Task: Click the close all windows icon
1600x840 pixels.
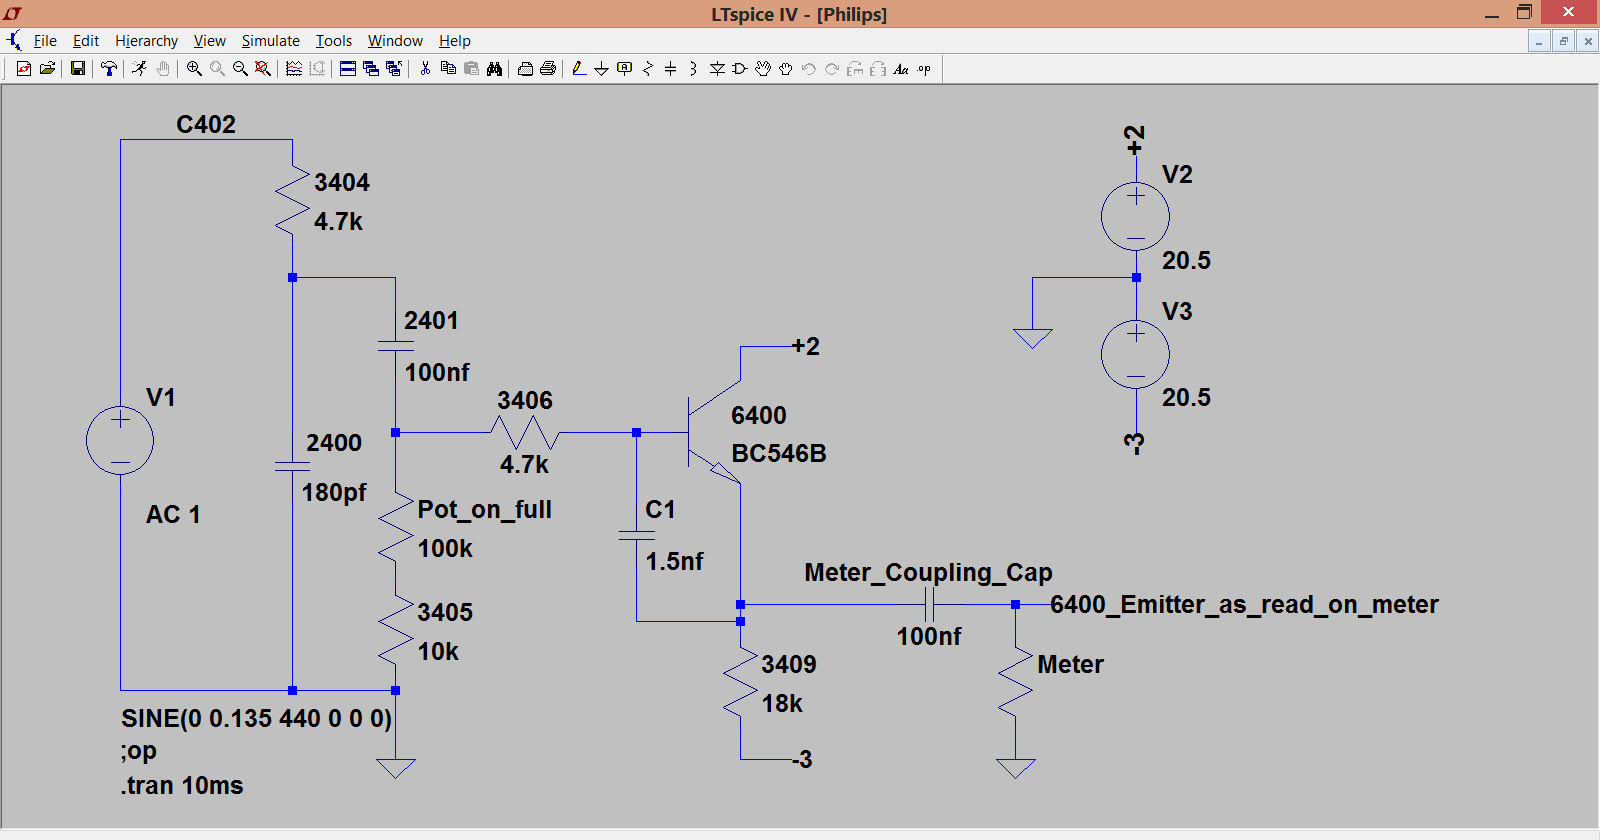Action: pos(394,69)
